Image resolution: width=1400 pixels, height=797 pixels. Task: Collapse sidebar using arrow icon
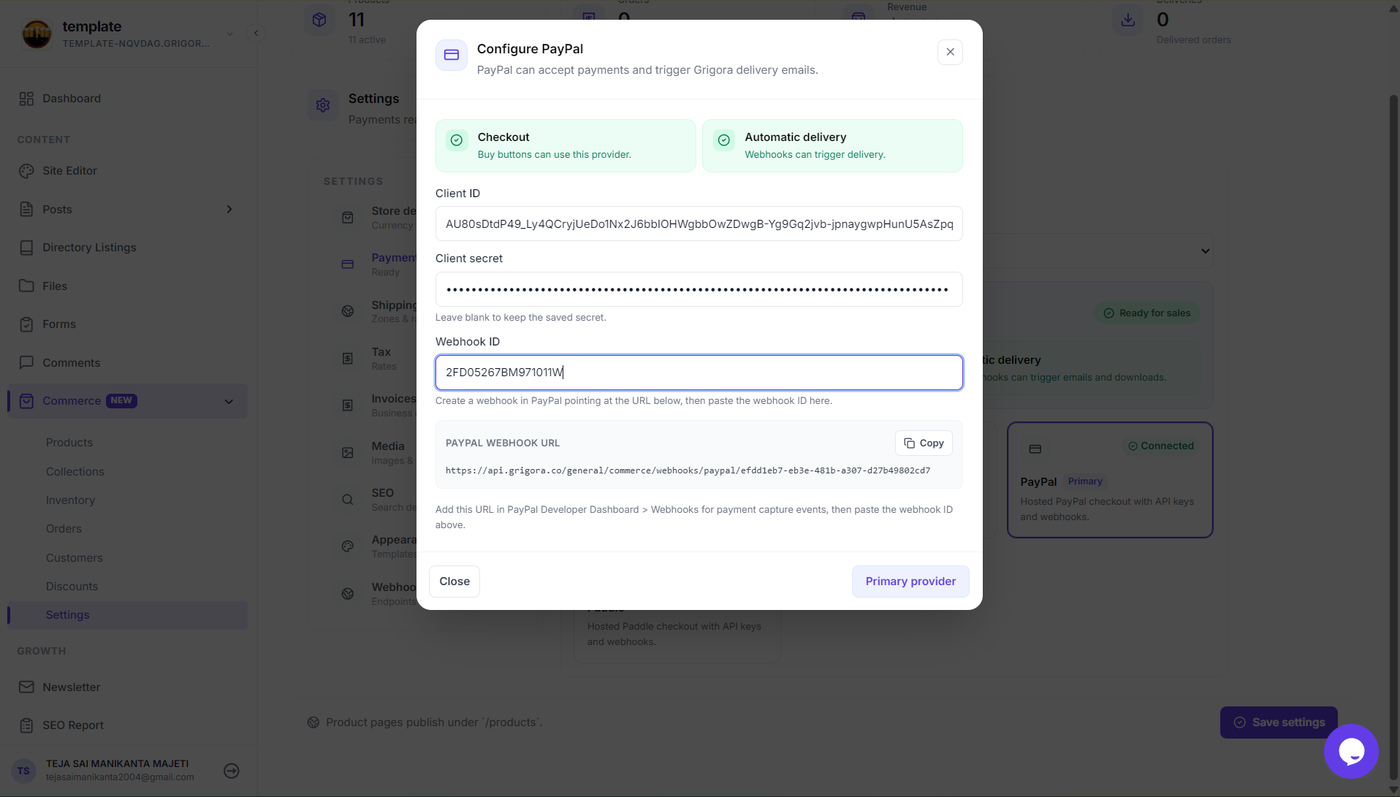click(256, 33)
